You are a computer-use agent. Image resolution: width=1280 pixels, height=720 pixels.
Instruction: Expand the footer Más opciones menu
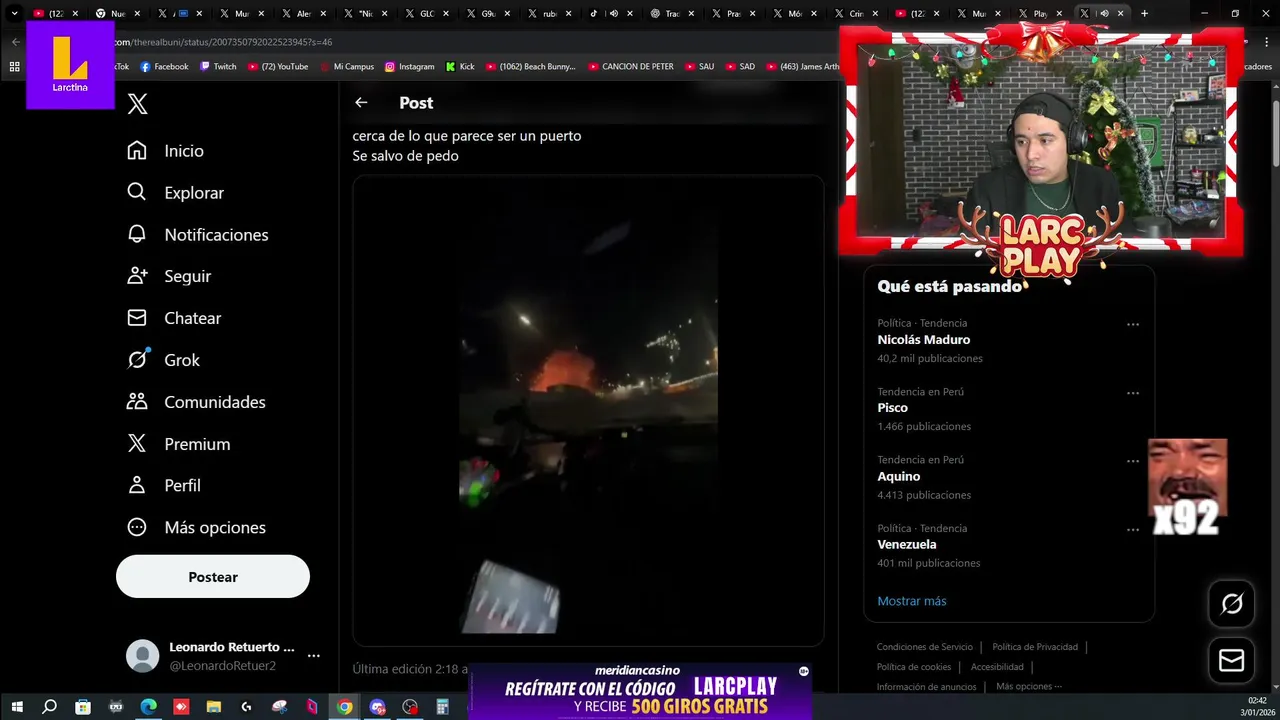pyautogui.click(x=1029, y=687)
